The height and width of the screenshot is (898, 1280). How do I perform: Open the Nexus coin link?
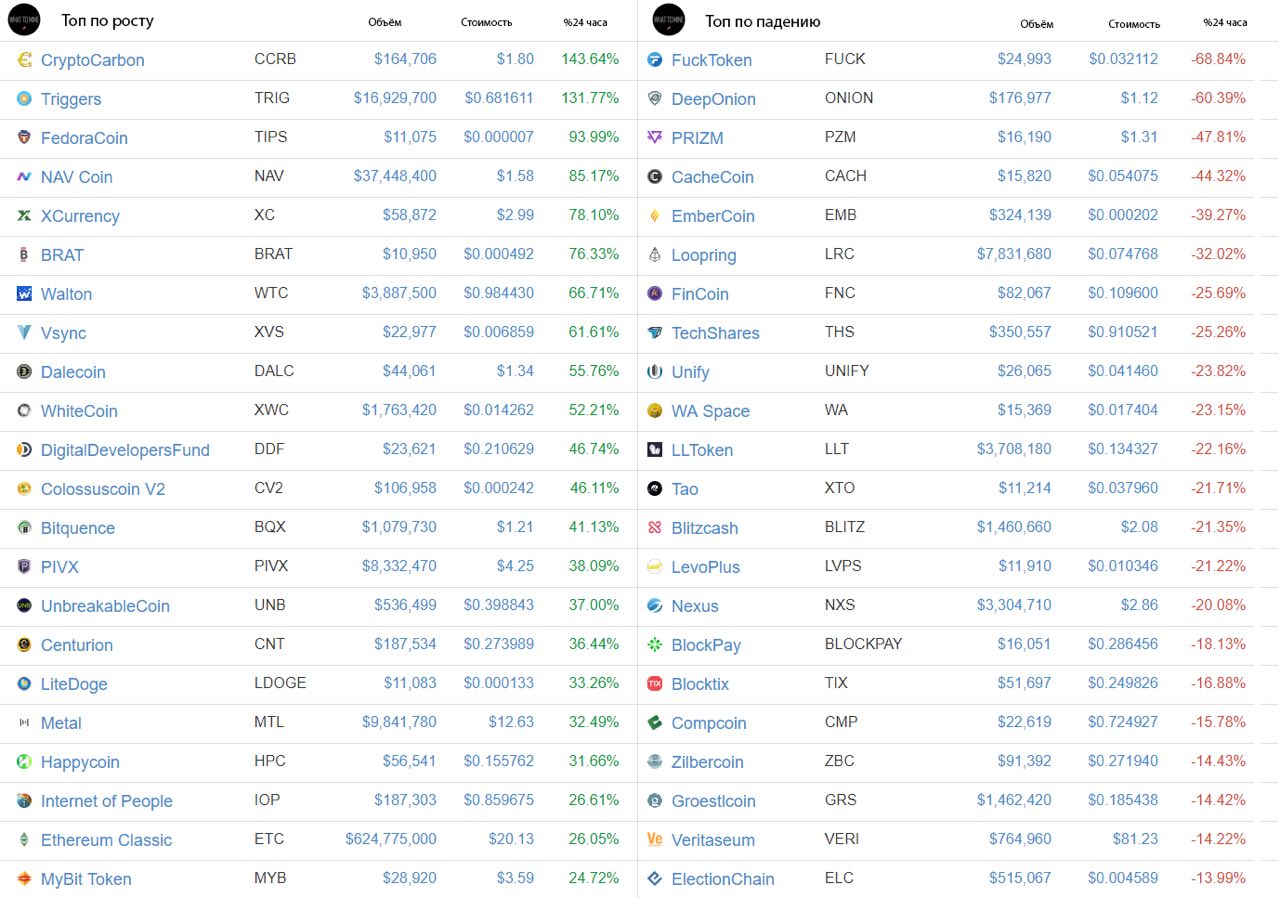point(695,606)
